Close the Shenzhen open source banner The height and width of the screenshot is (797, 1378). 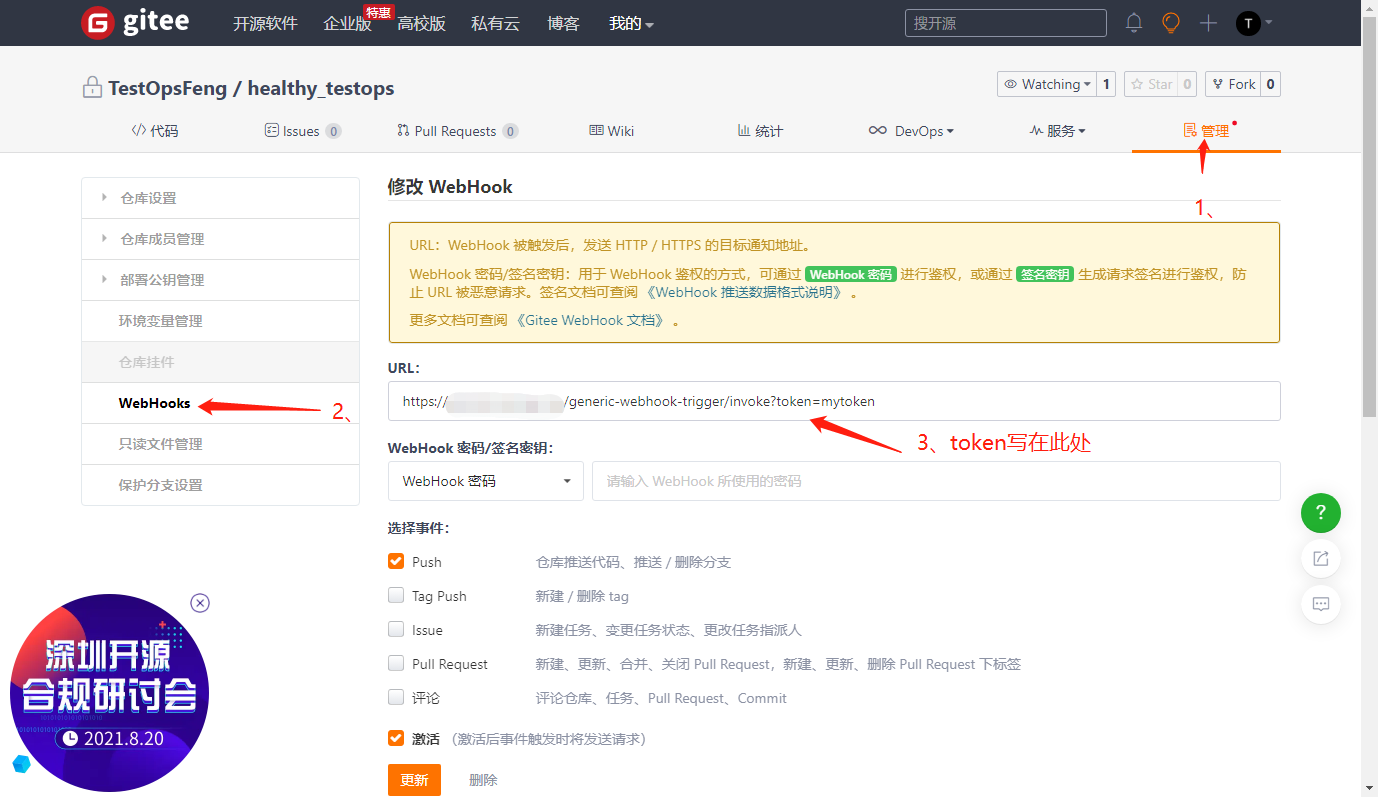[200, 603]
